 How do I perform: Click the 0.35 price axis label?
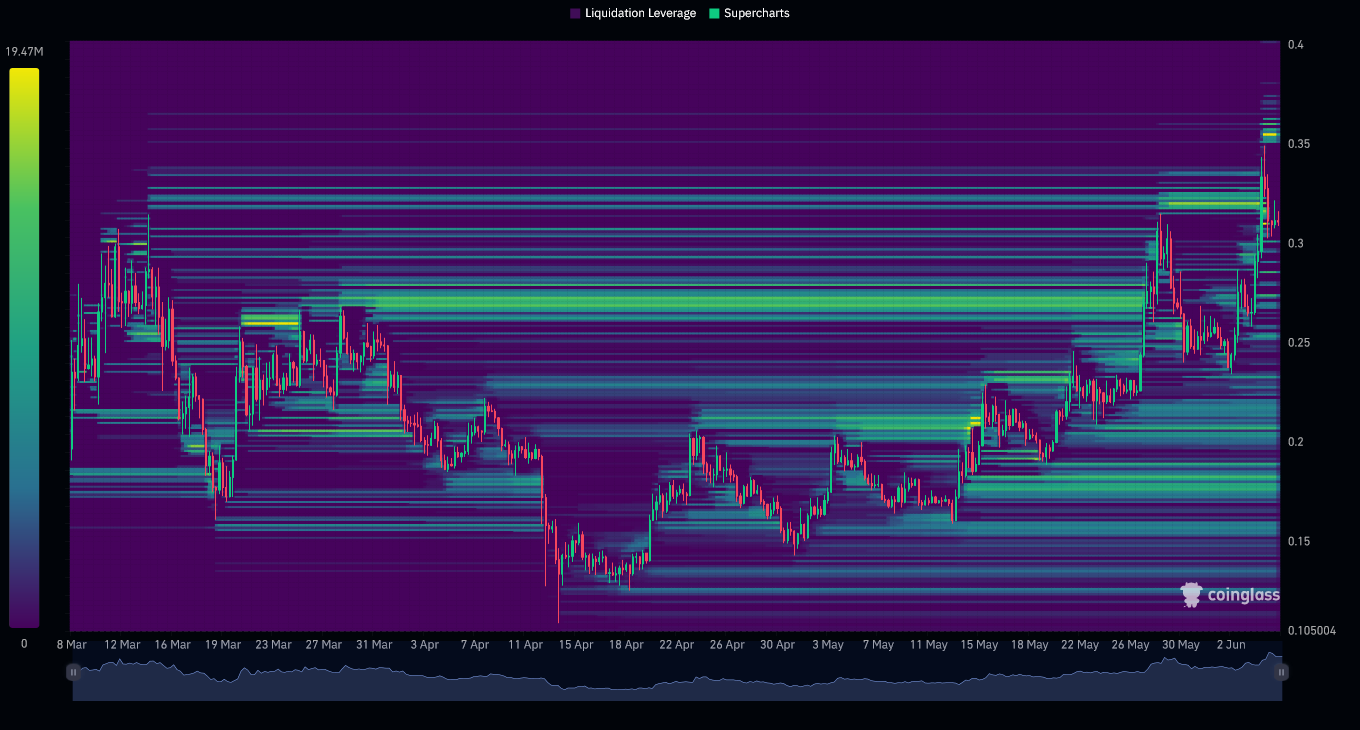click(x=1298, y=144)
